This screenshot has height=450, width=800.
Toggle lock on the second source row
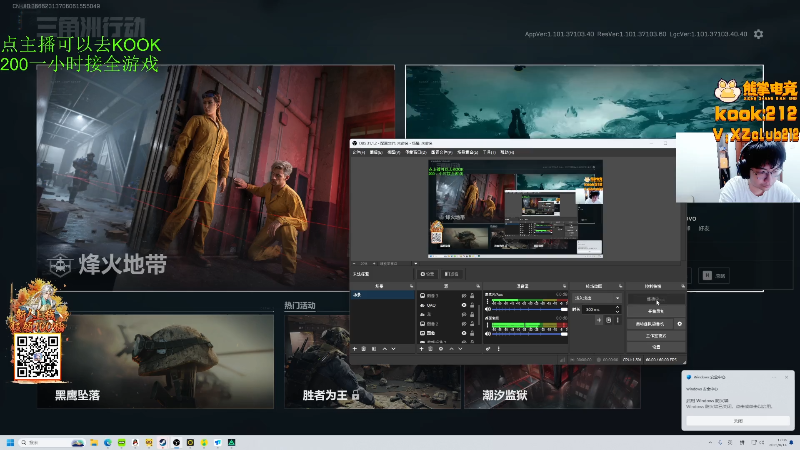click(x=472, y=305)
